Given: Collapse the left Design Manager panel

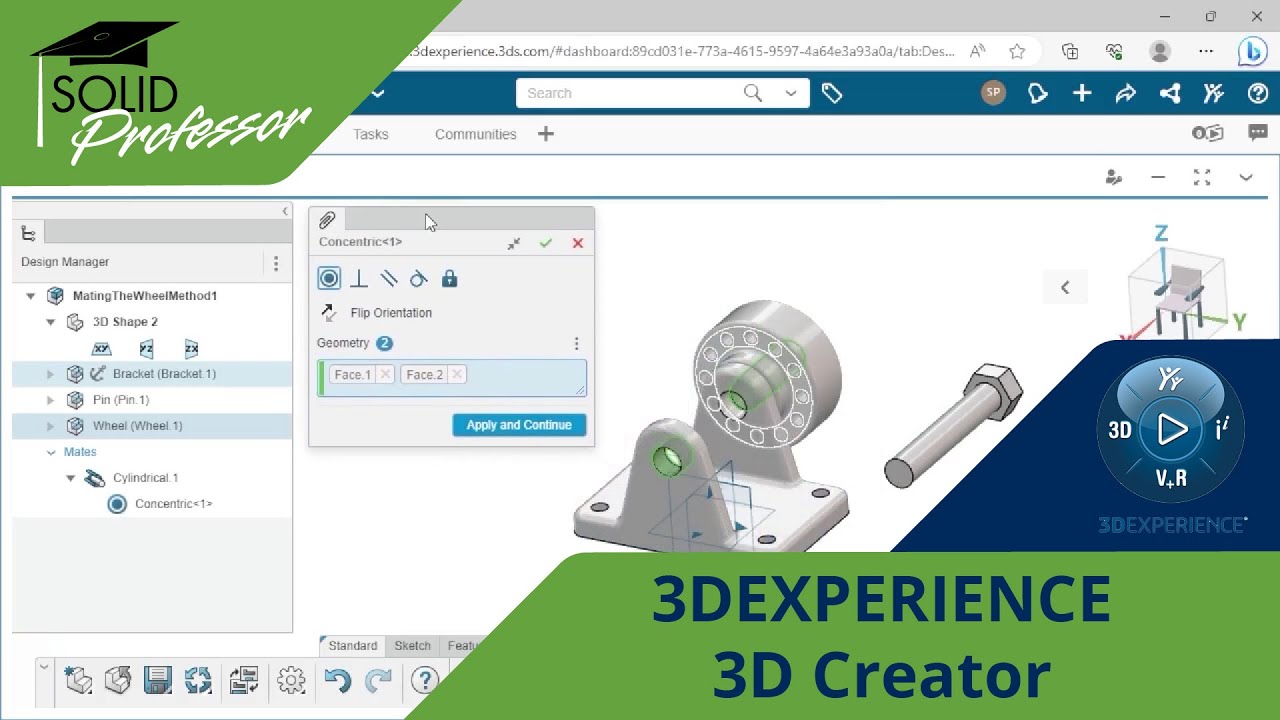Looking at the screenshot, I should coord(285,212).
